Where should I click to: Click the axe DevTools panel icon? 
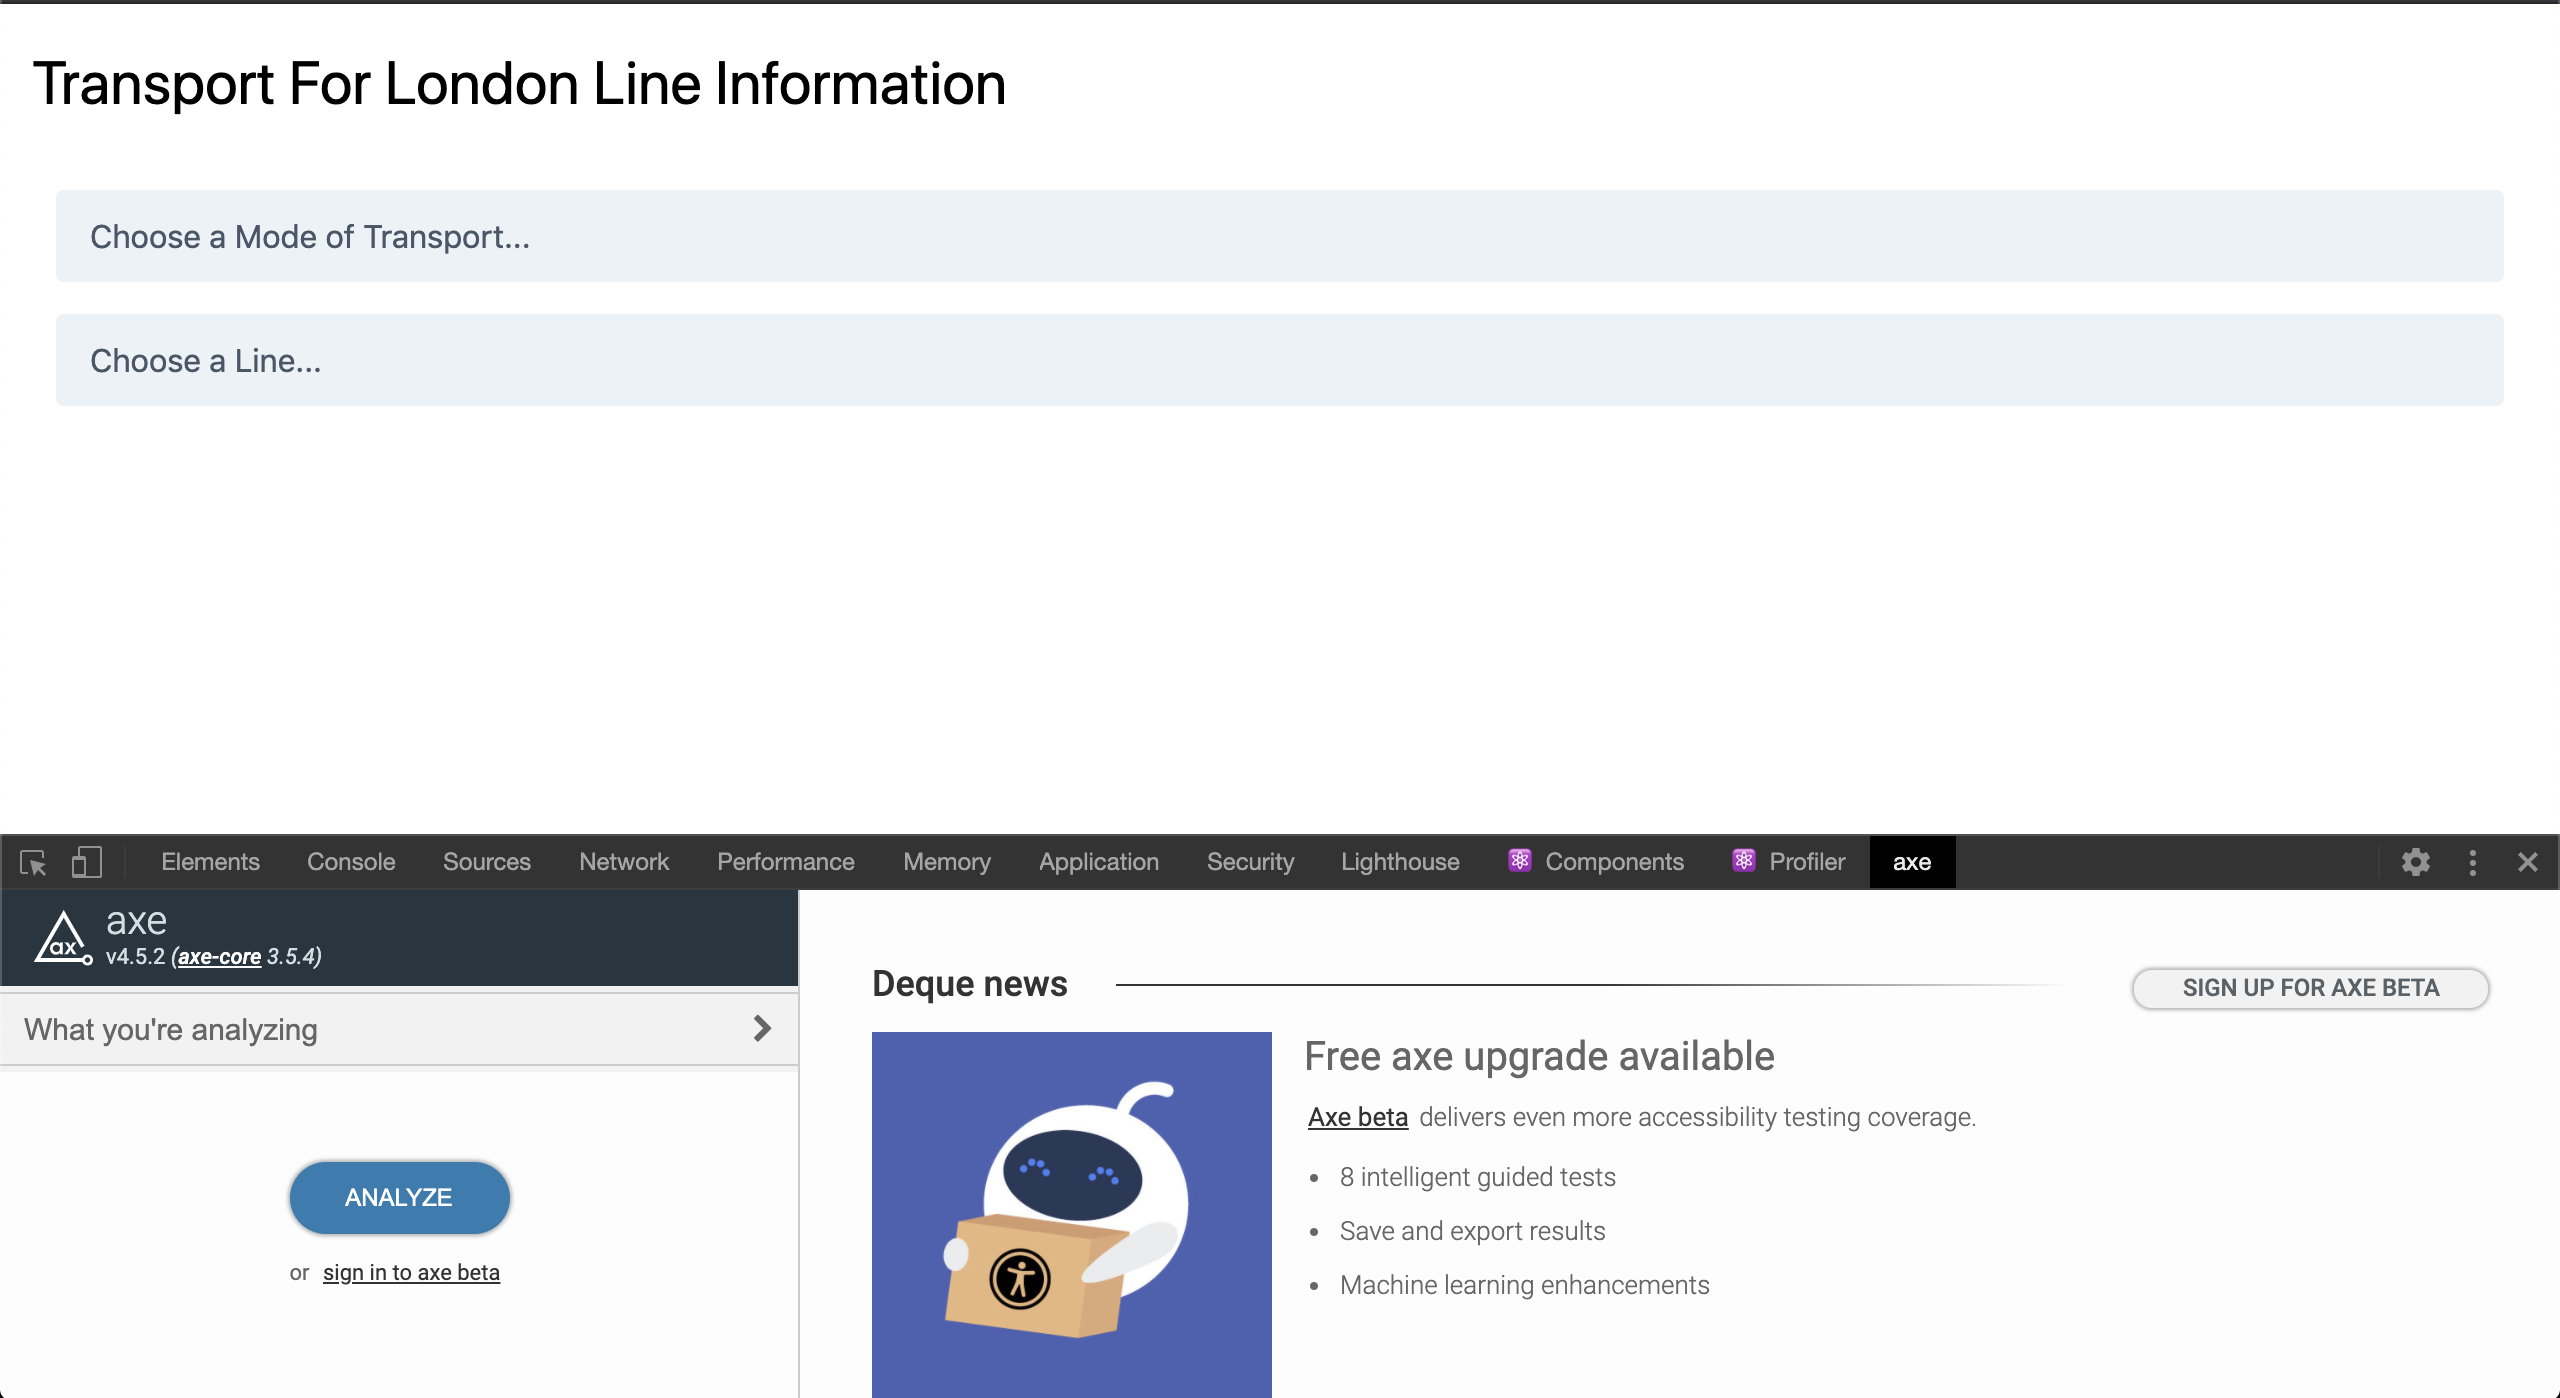tap(1911, 861)
